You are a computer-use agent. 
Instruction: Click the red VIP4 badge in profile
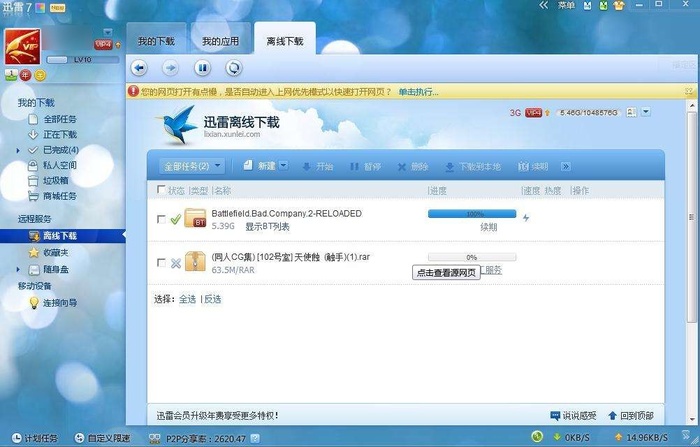[103, 45]
